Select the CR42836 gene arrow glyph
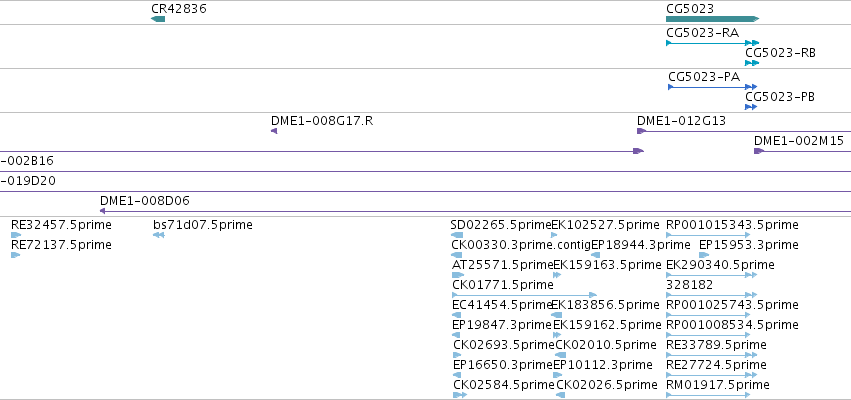The height and width of the screenshot is (400, 851). 158,19
